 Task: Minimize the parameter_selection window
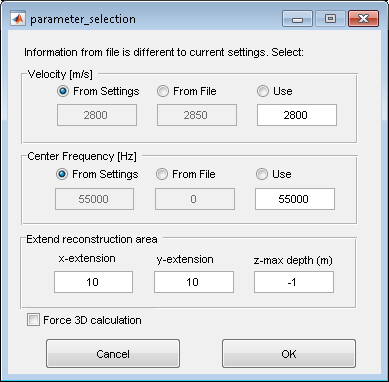coord(297,19)
